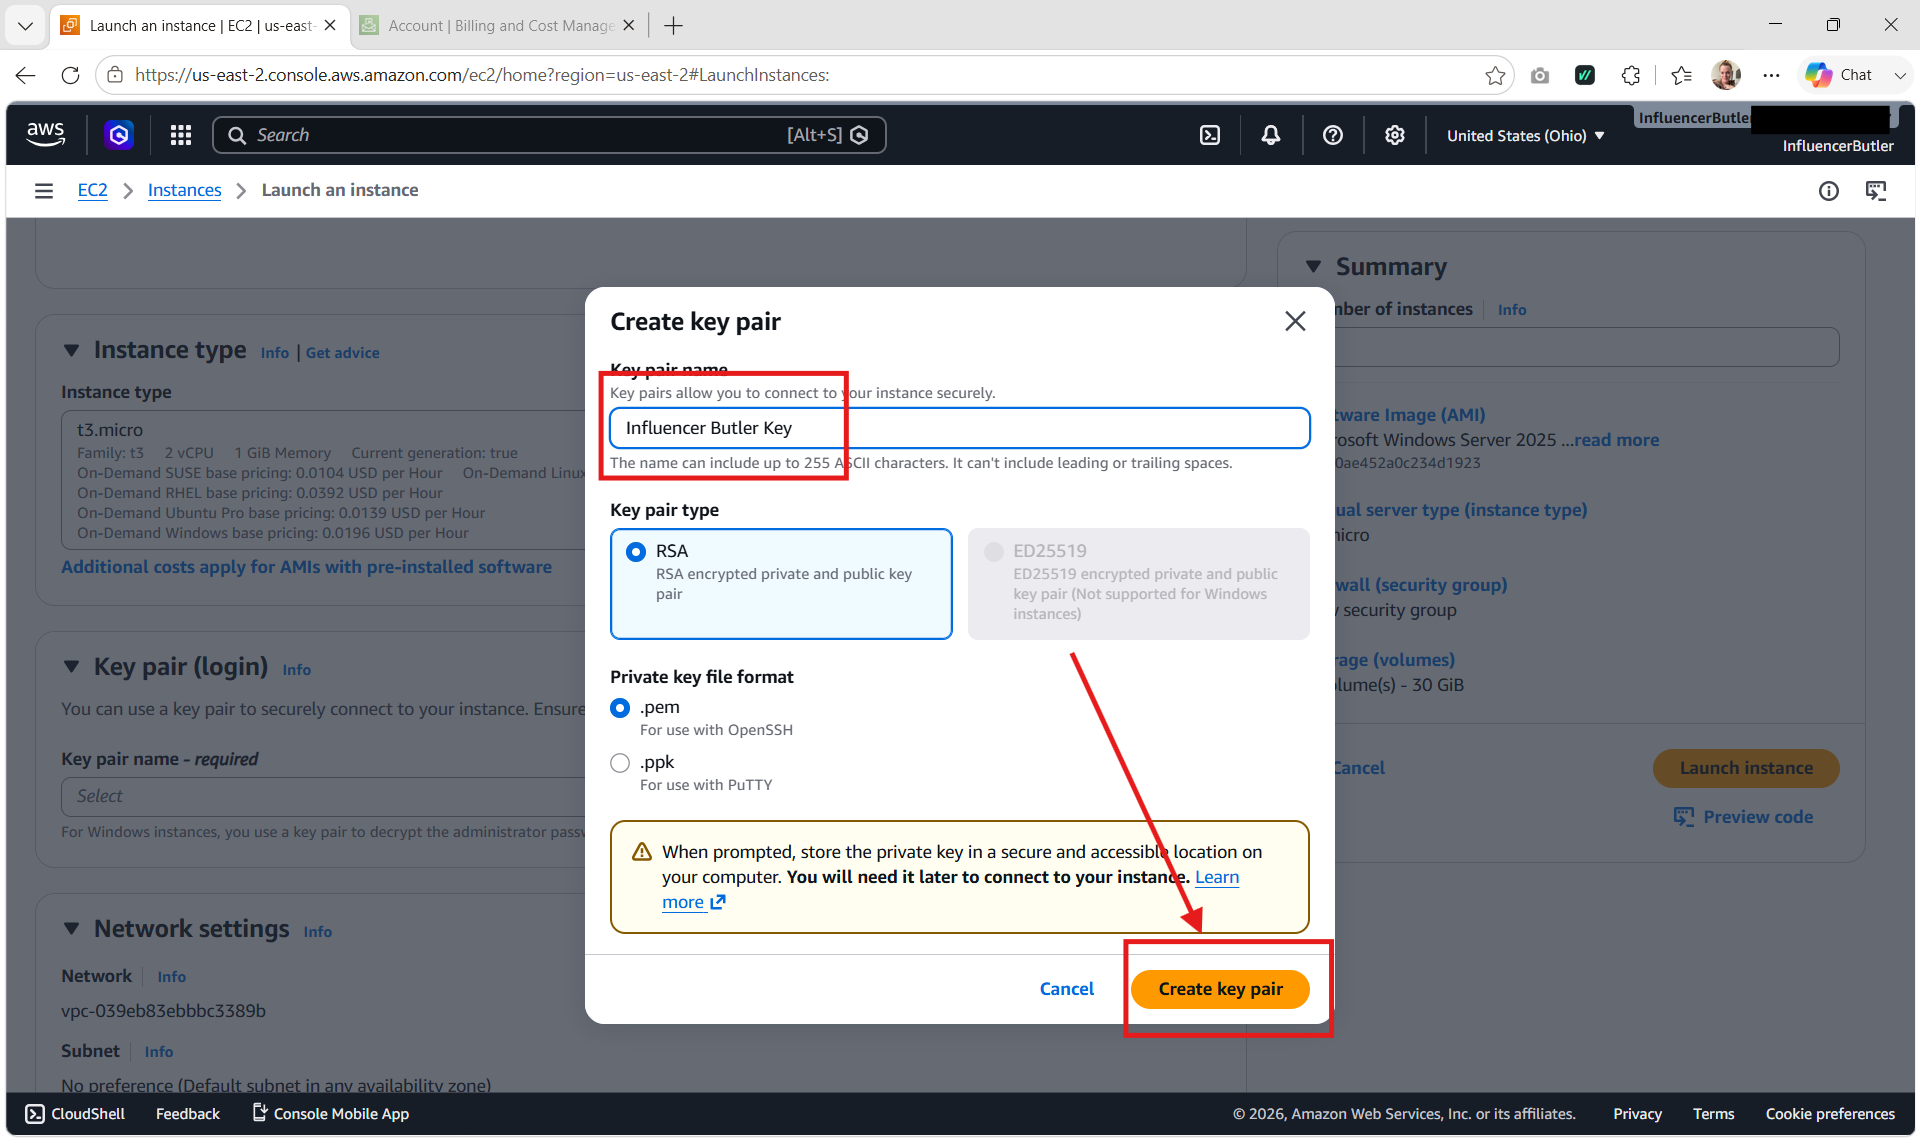Open the info panel icon near breadcrumbs
This screenshot has width=1920, height=1140.
pos(1829,191)
